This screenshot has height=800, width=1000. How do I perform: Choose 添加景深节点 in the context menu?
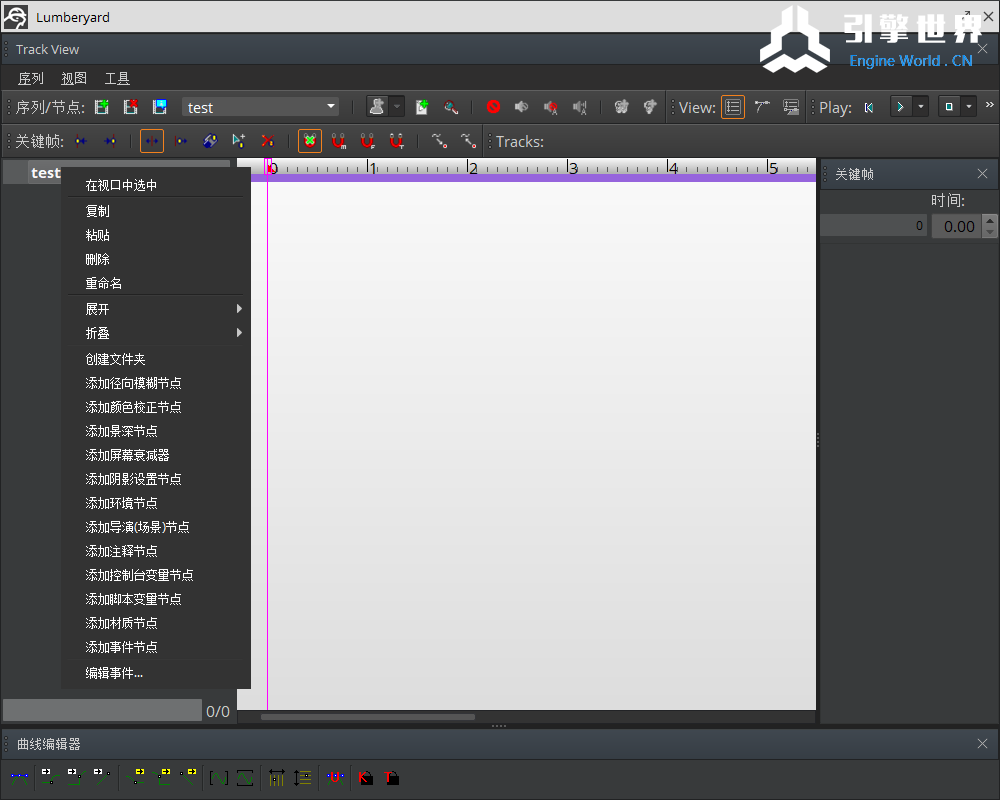click(x=156, y=431)
